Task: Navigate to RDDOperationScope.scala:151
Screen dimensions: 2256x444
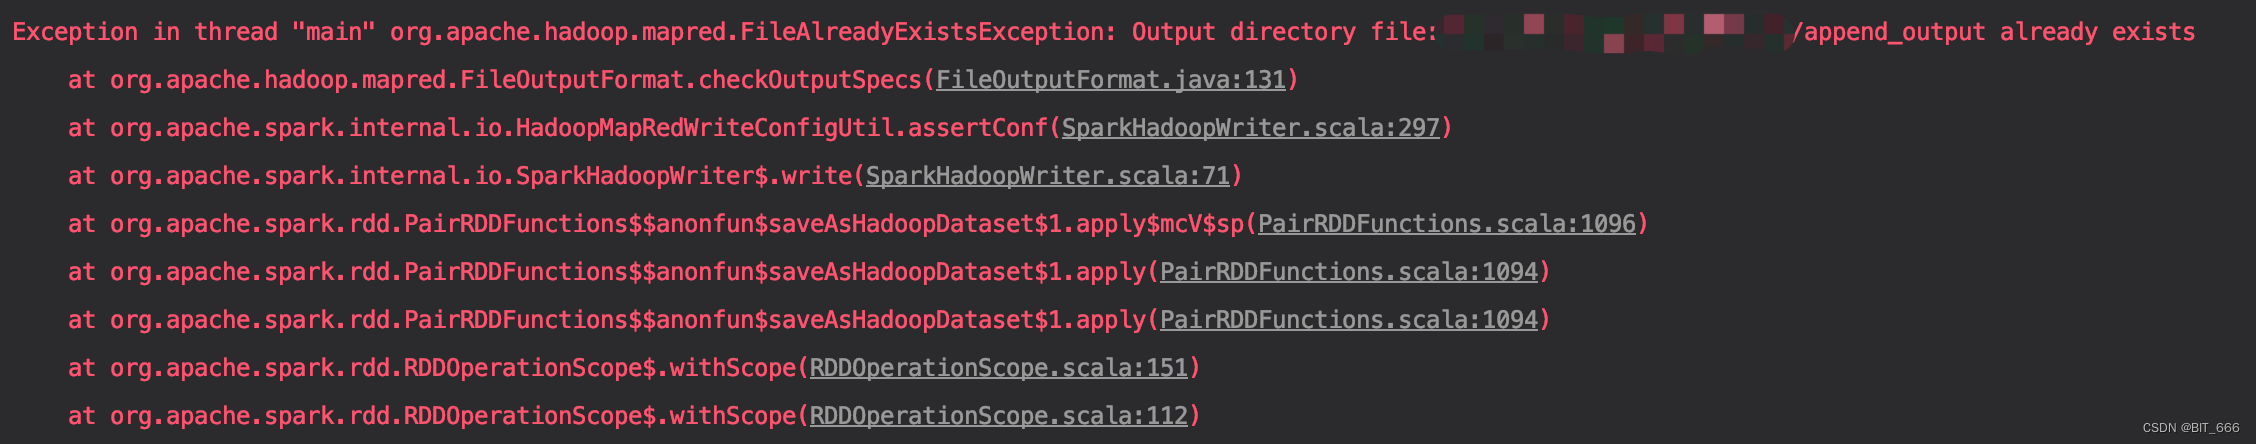Action: tap(998, 368)
